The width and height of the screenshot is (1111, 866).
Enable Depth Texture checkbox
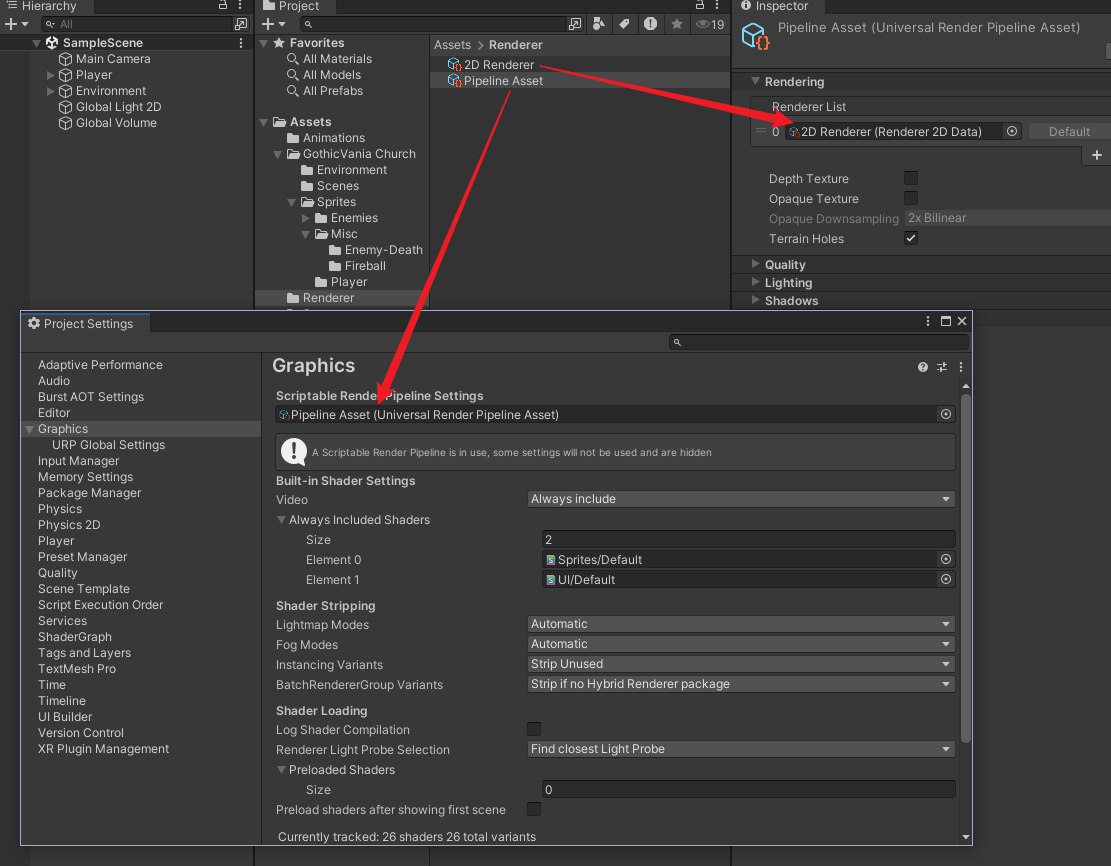[x=911, y=178]
